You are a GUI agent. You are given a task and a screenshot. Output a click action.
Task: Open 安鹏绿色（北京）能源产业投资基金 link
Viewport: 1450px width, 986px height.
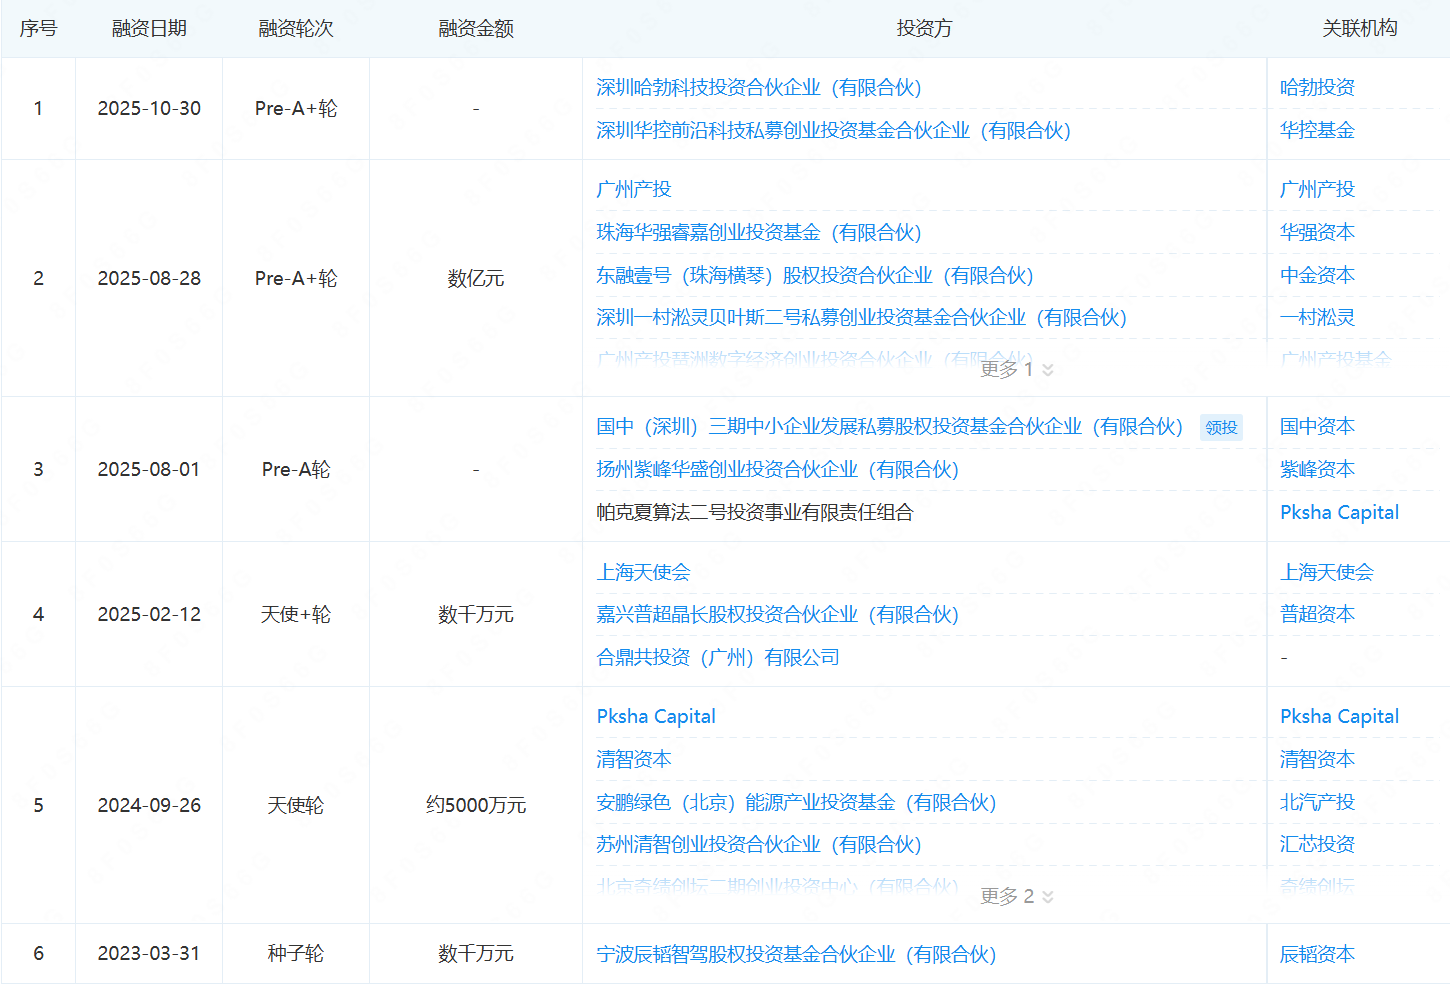click(796, 803)
